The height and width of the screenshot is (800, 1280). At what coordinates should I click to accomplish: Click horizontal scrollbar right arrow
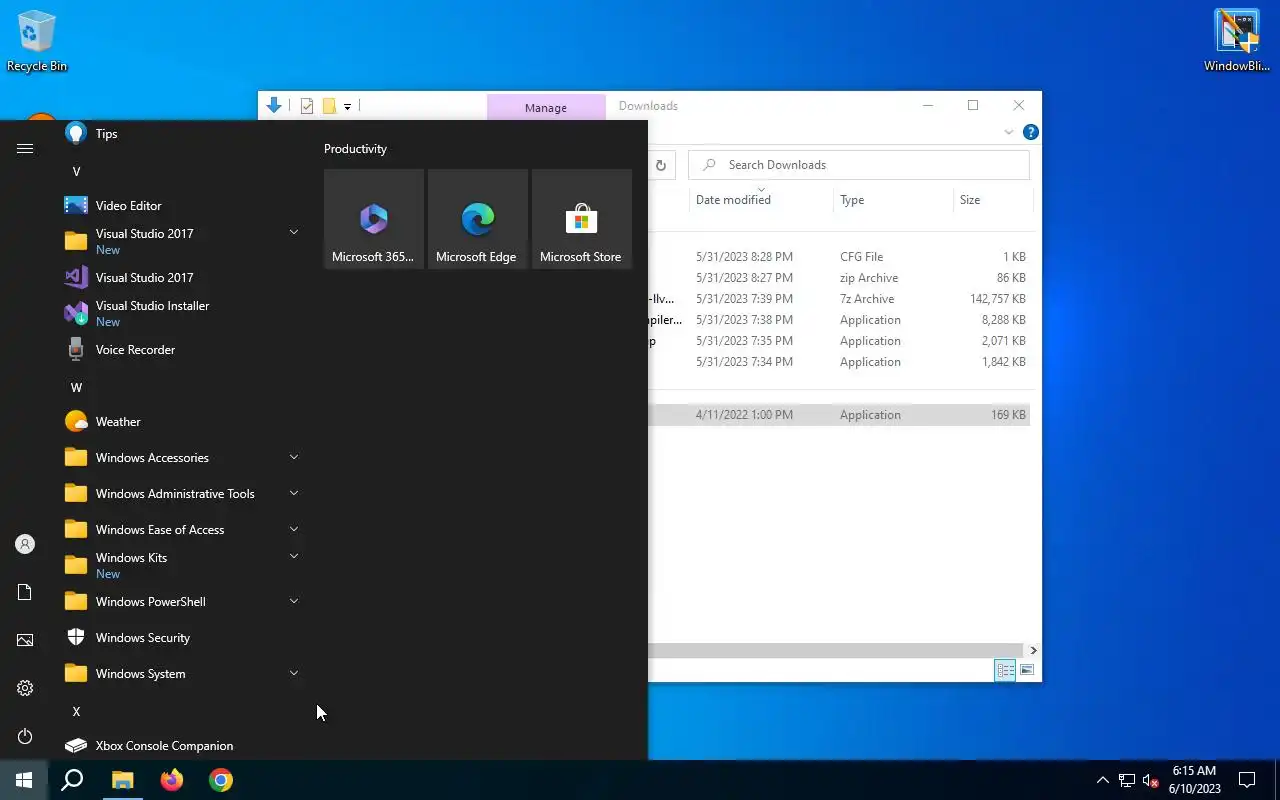pos(1033,650)
